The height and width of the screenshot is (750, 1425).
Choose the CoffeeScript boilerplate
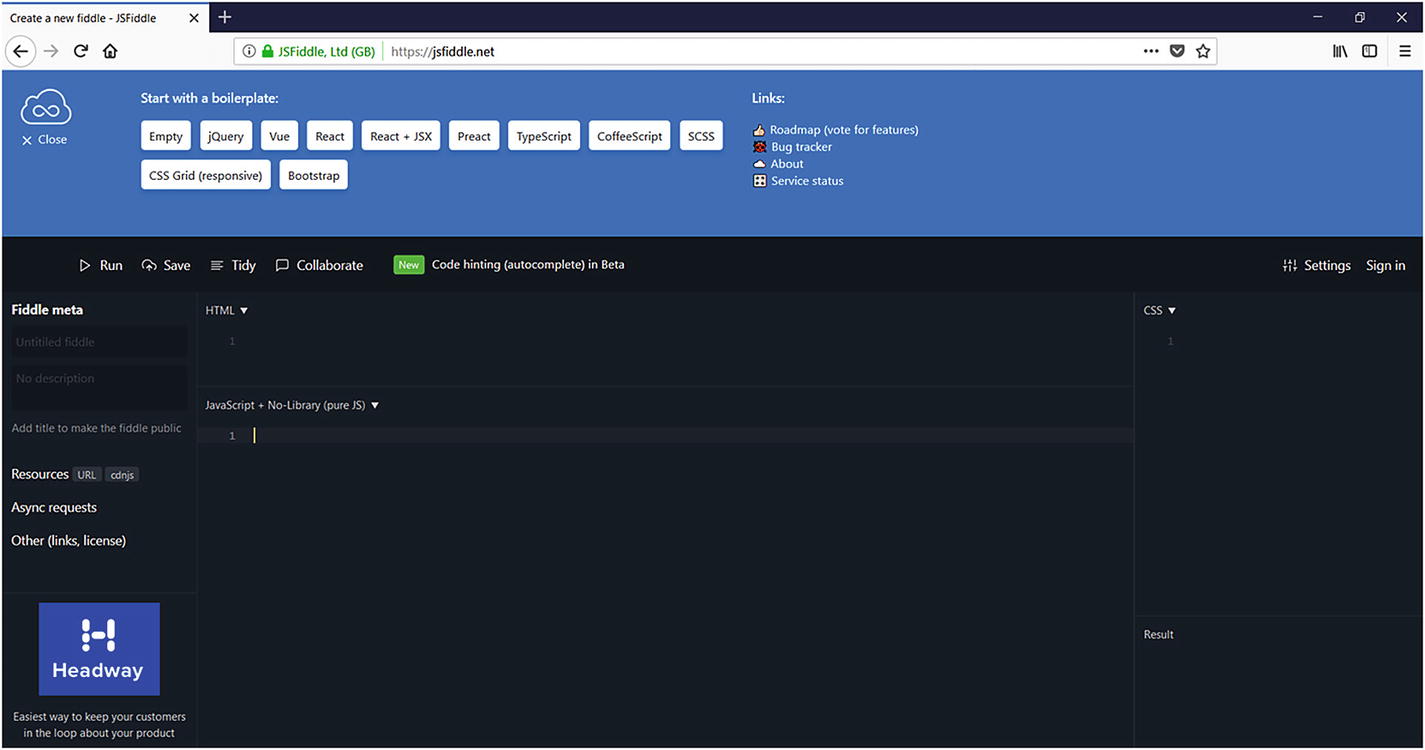tap(630, 136)
